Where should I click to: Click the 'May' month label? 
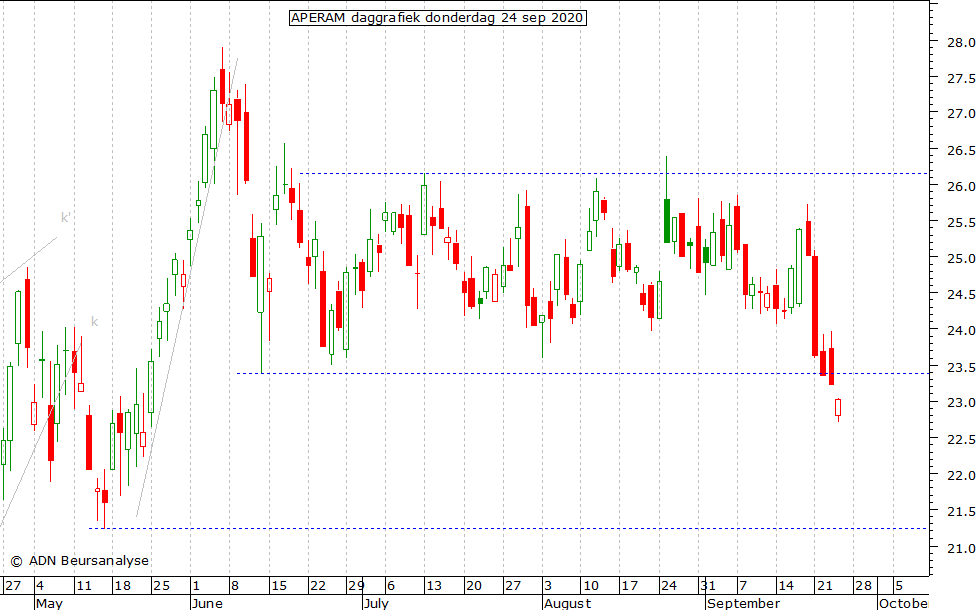pyautogui.click(x=49, y=603)
